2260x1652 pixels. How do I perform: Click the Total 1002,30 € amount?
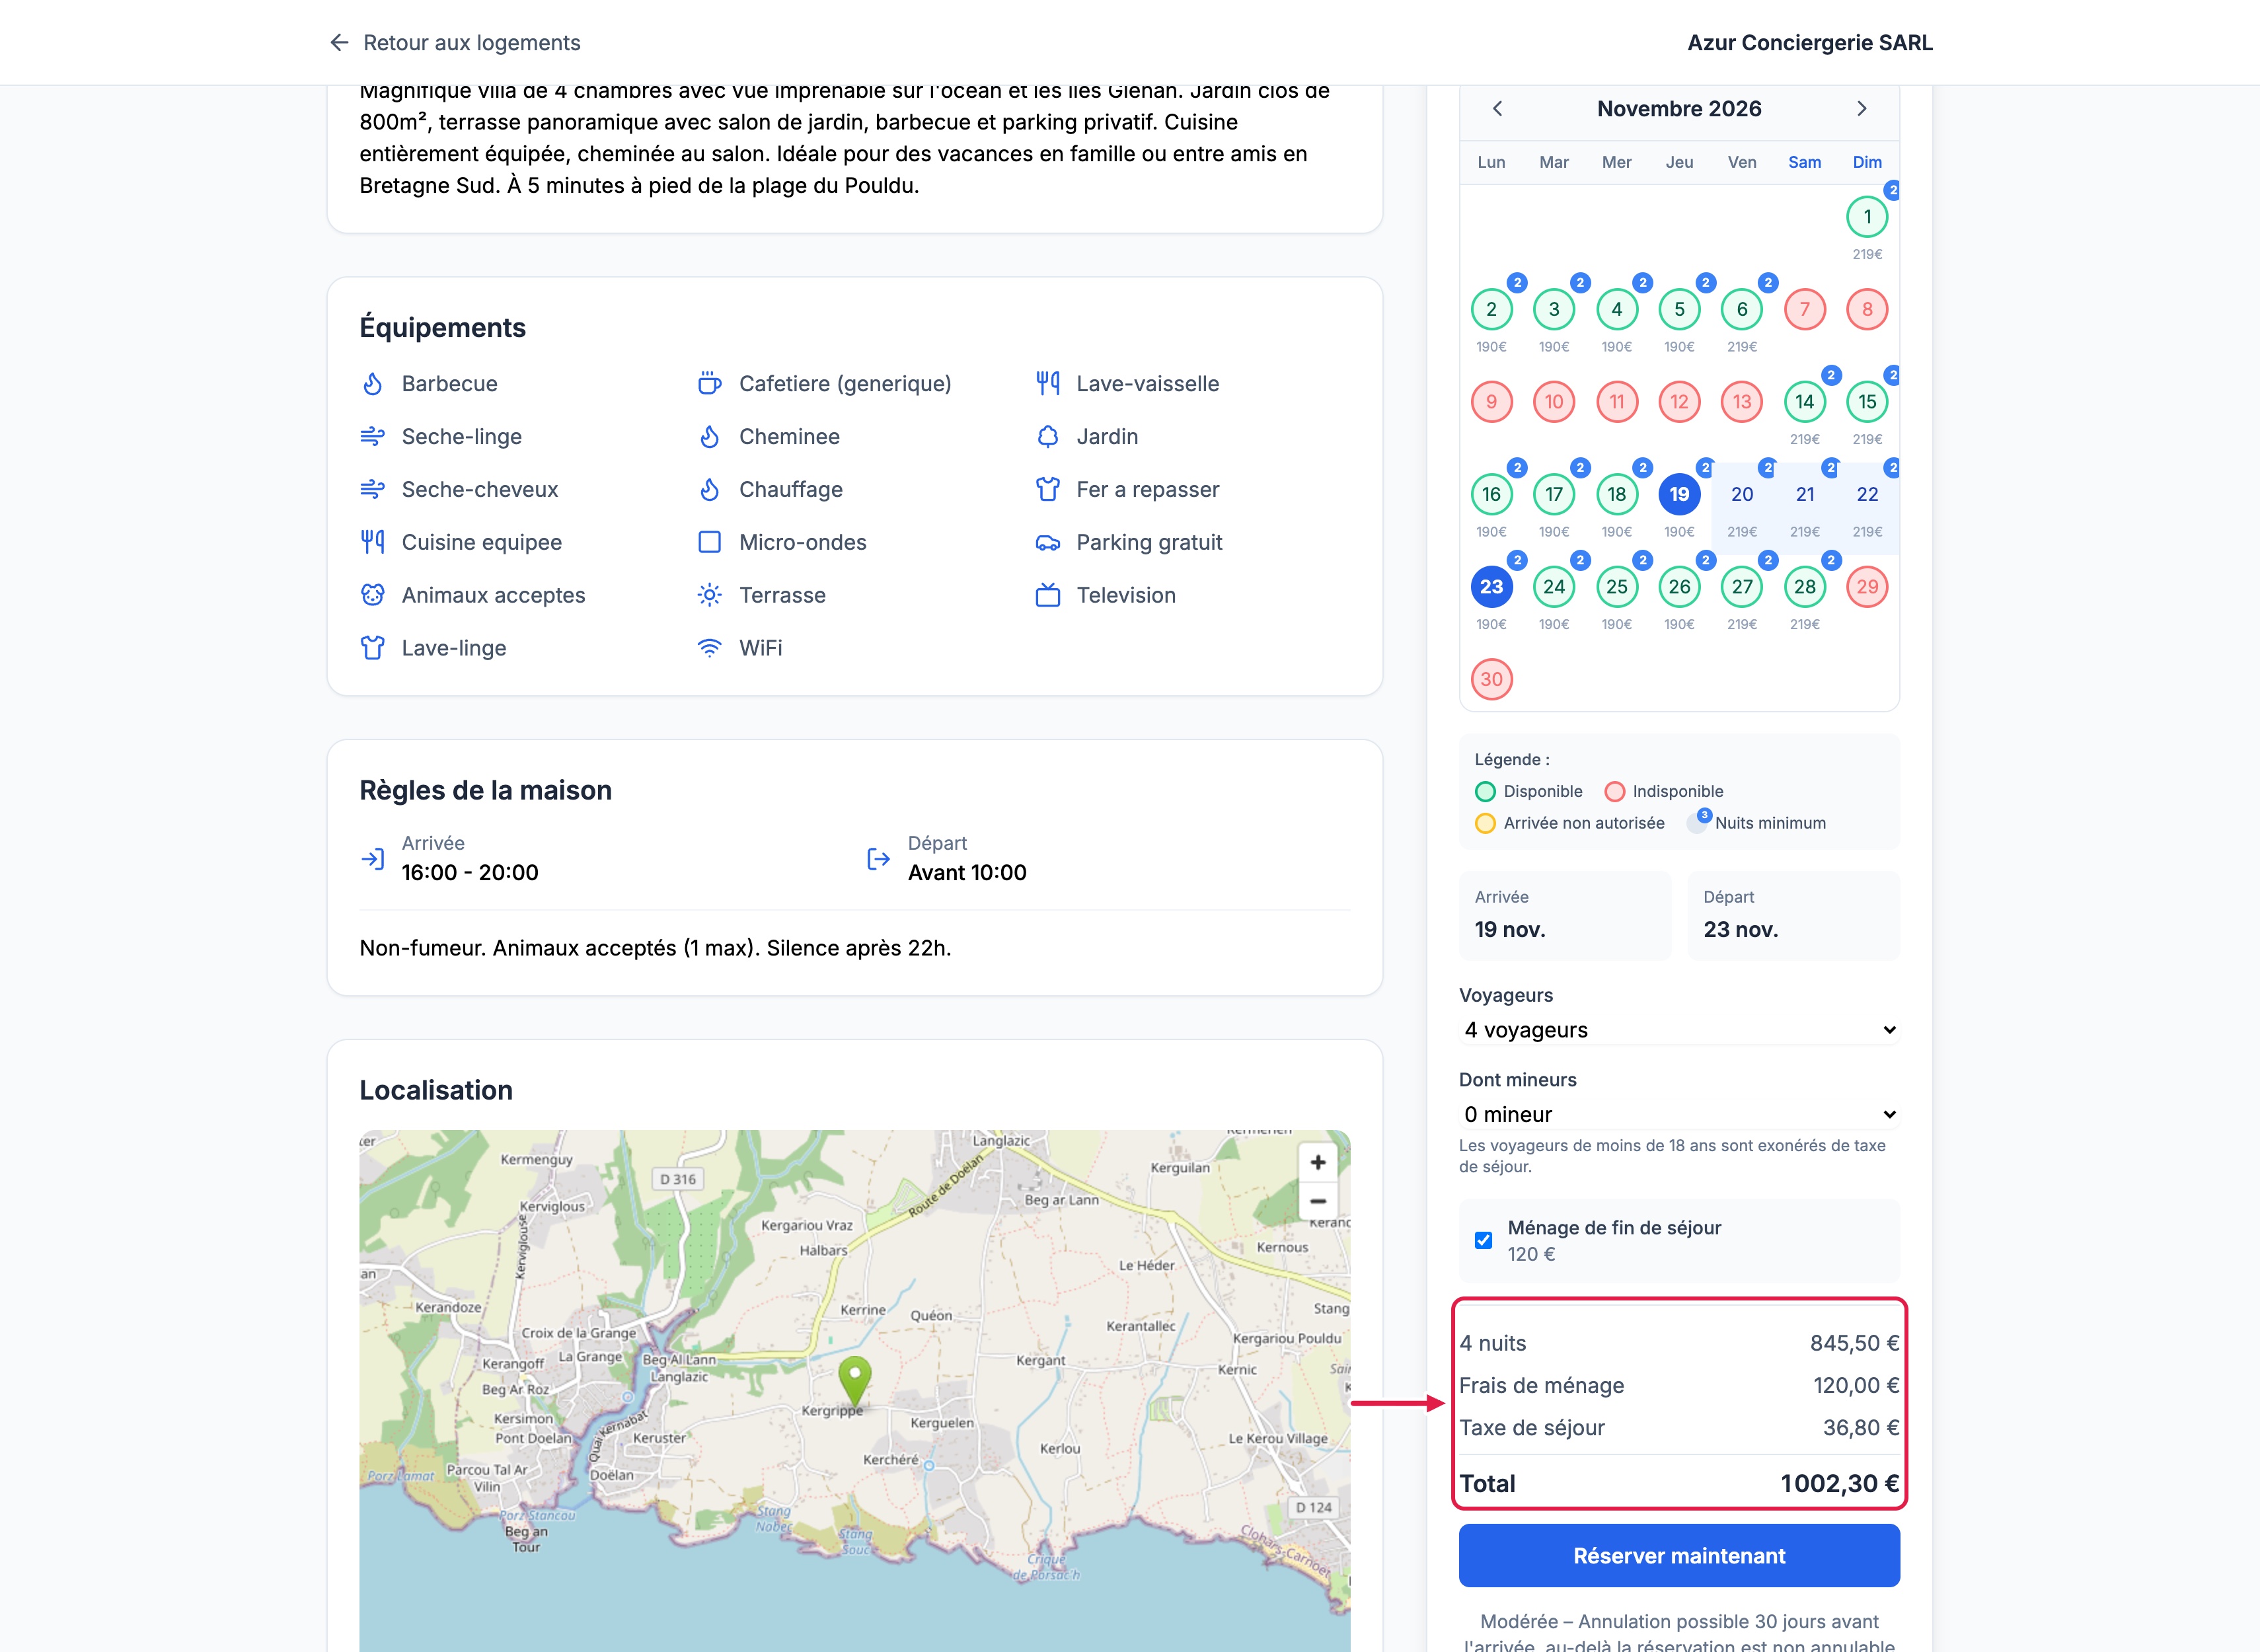[1839, 1483]
